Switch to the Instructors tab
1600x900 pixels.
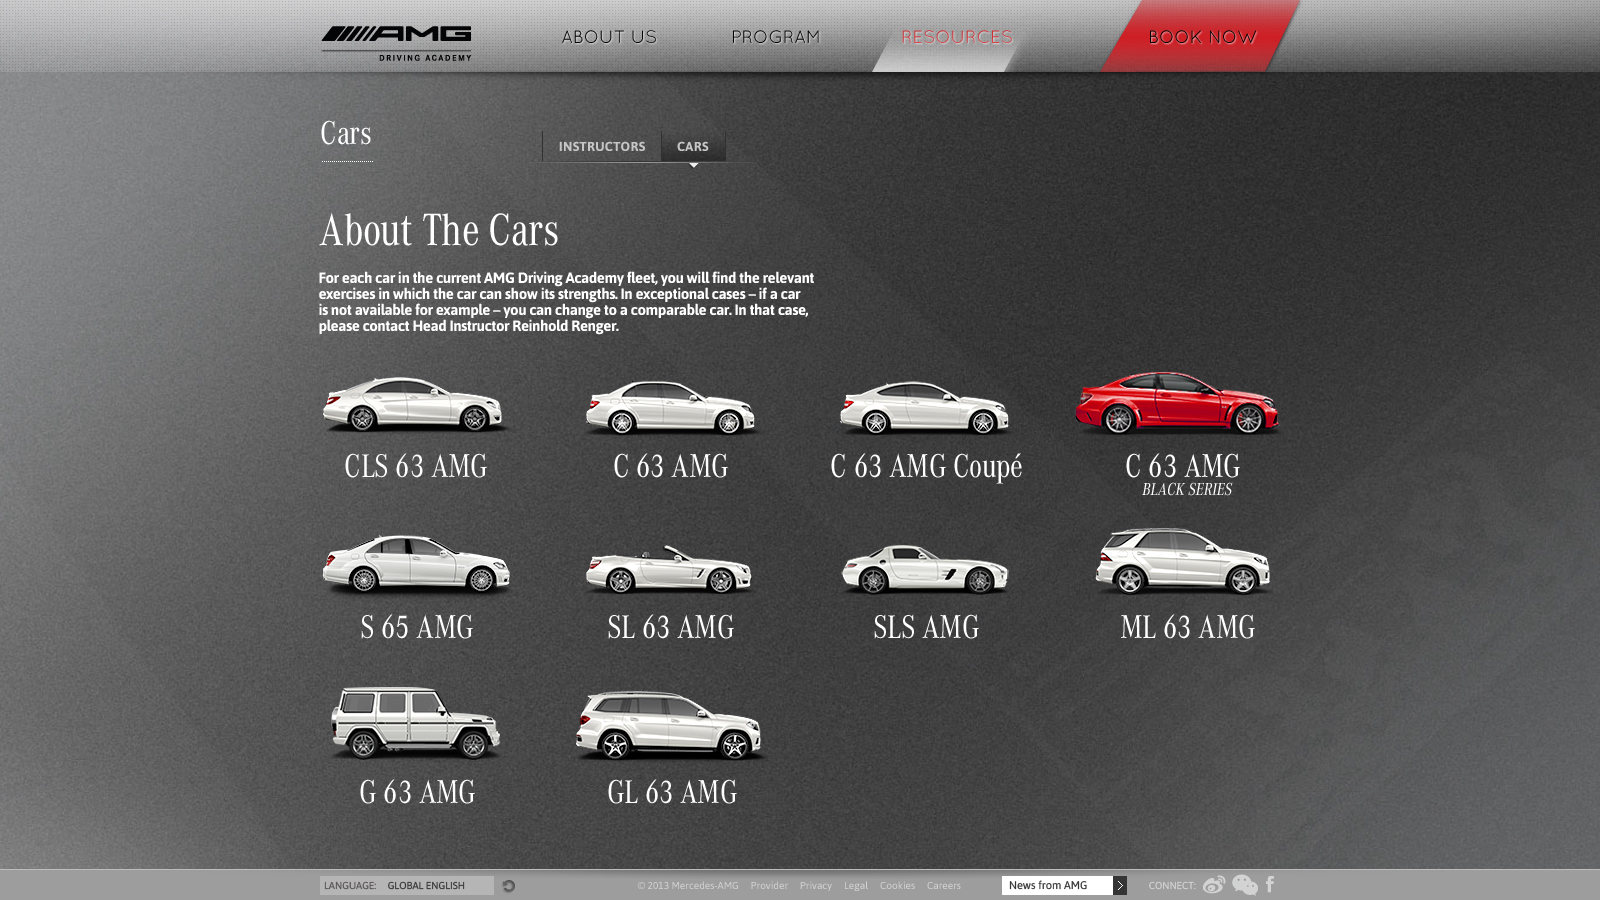[x=602, y=146]
